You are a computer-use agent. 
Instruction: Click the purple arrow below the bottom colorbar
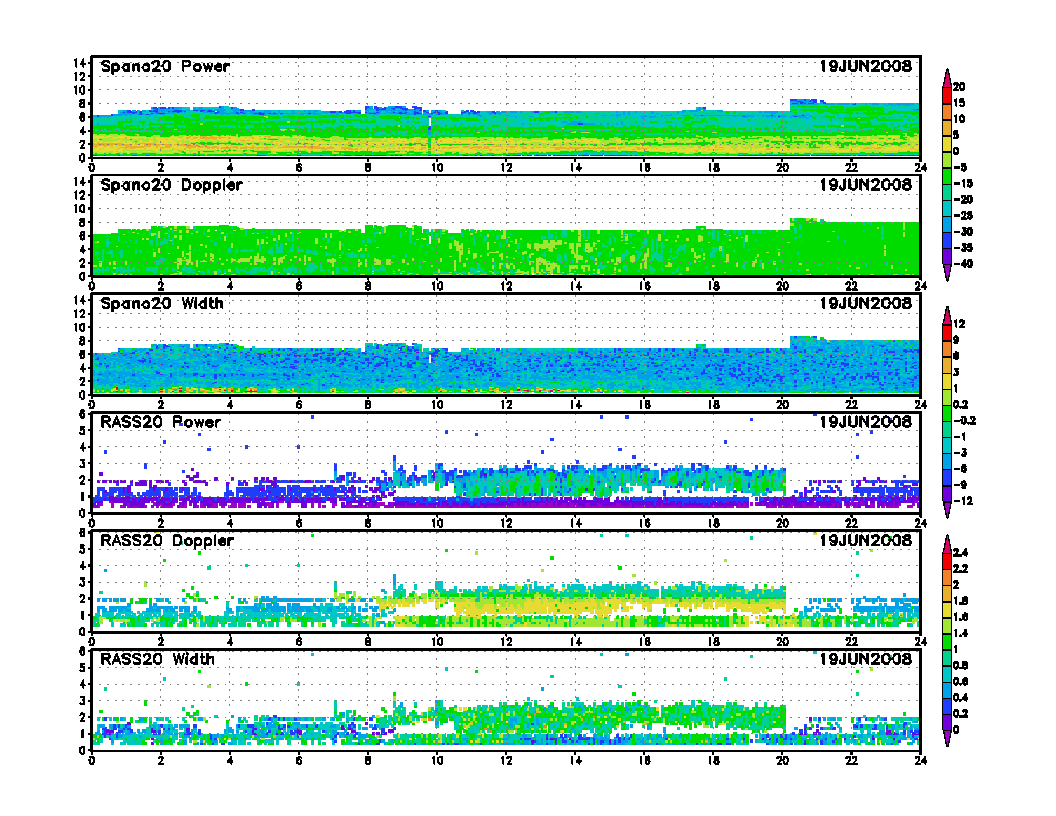(x=947, y=739)
